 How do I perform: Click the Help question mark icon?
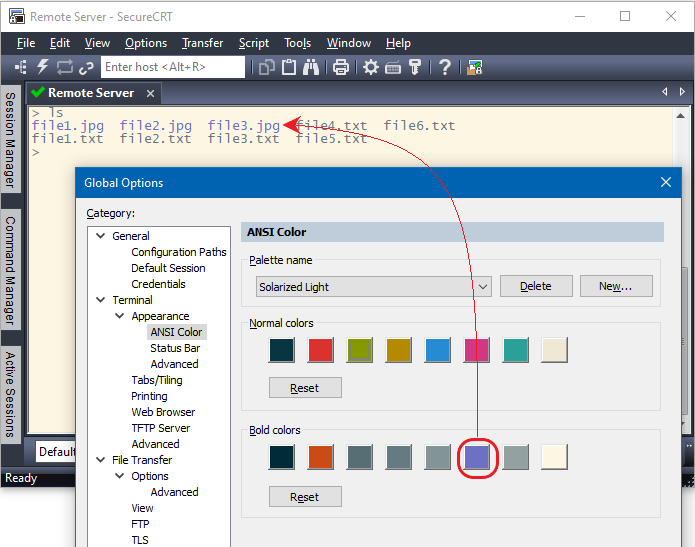(445, 67)
